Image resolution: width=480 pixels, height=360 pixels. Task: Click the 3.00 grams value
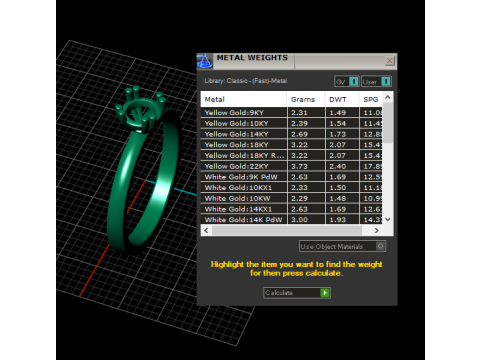click(x=299, y=220)
